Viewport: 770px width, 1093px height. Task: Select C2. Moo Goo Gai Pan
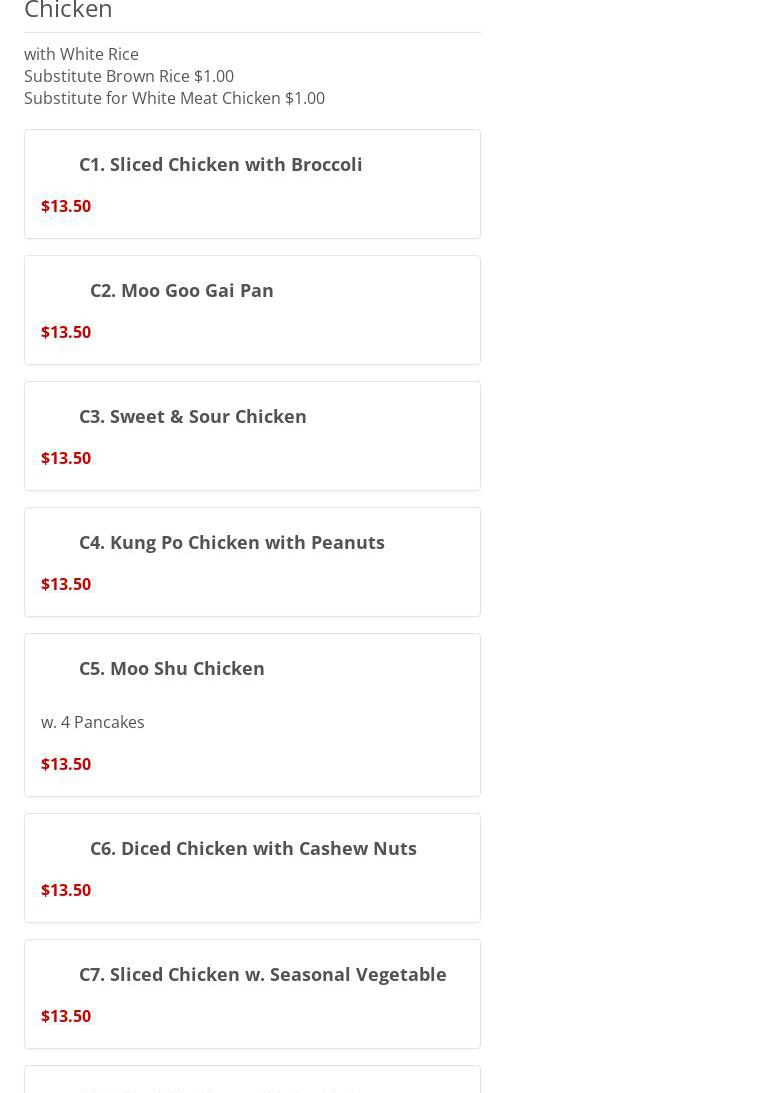click(181, 291)
